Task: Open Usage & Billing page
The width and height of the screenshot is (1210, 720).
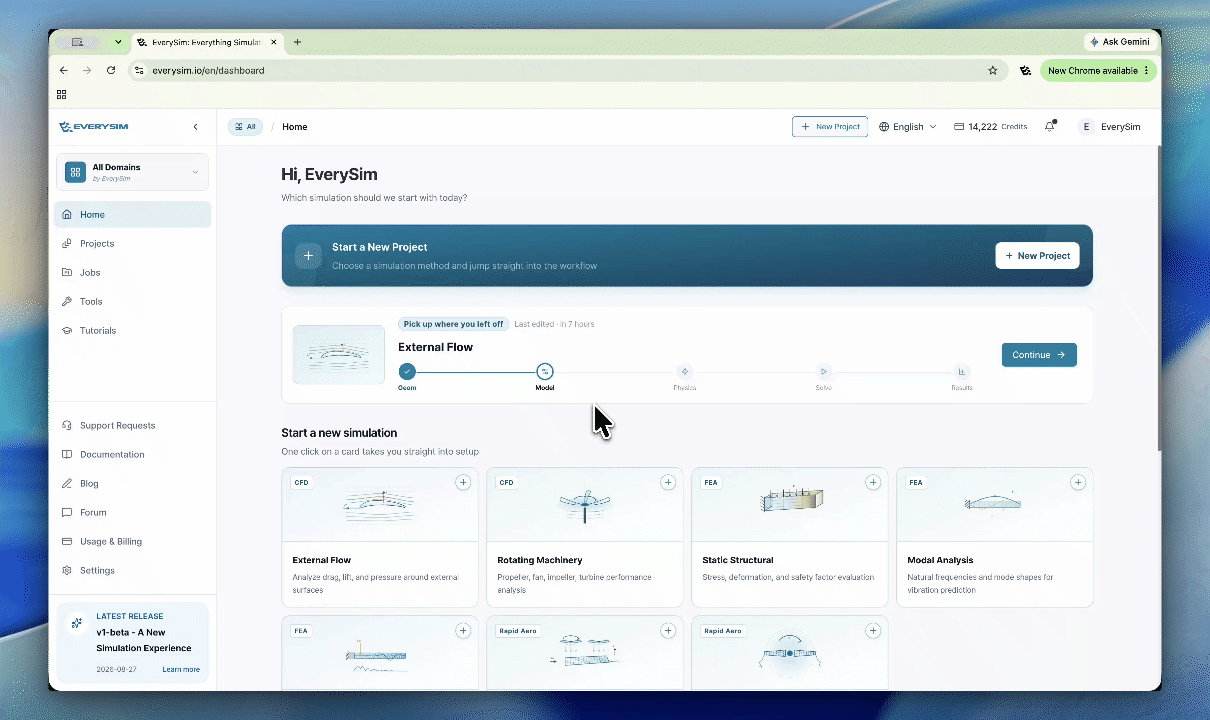Action: [x=133, y=541]
